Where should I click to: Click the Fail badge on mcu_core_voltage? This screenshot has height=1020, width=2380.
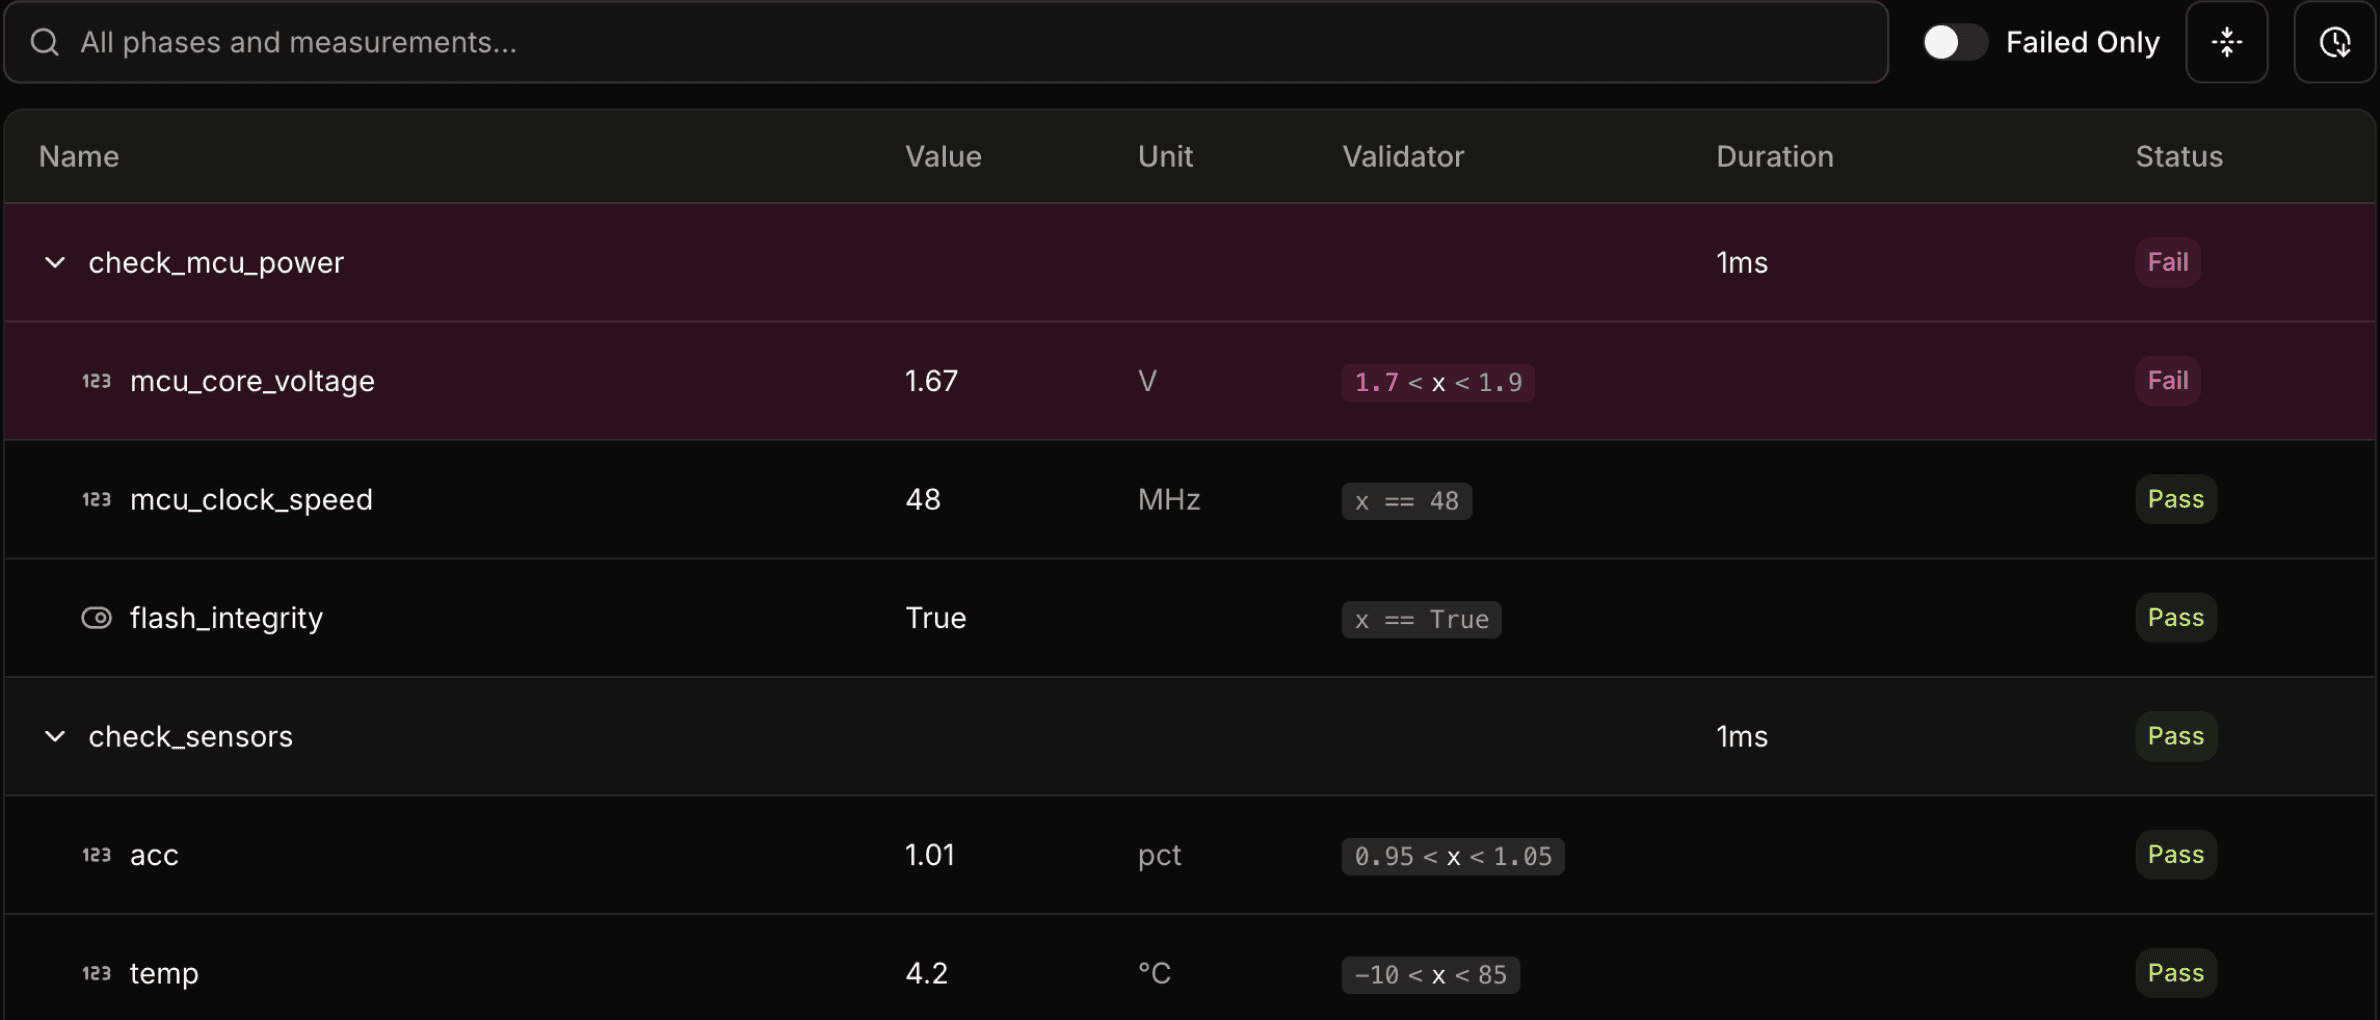tap(2167, 381)
